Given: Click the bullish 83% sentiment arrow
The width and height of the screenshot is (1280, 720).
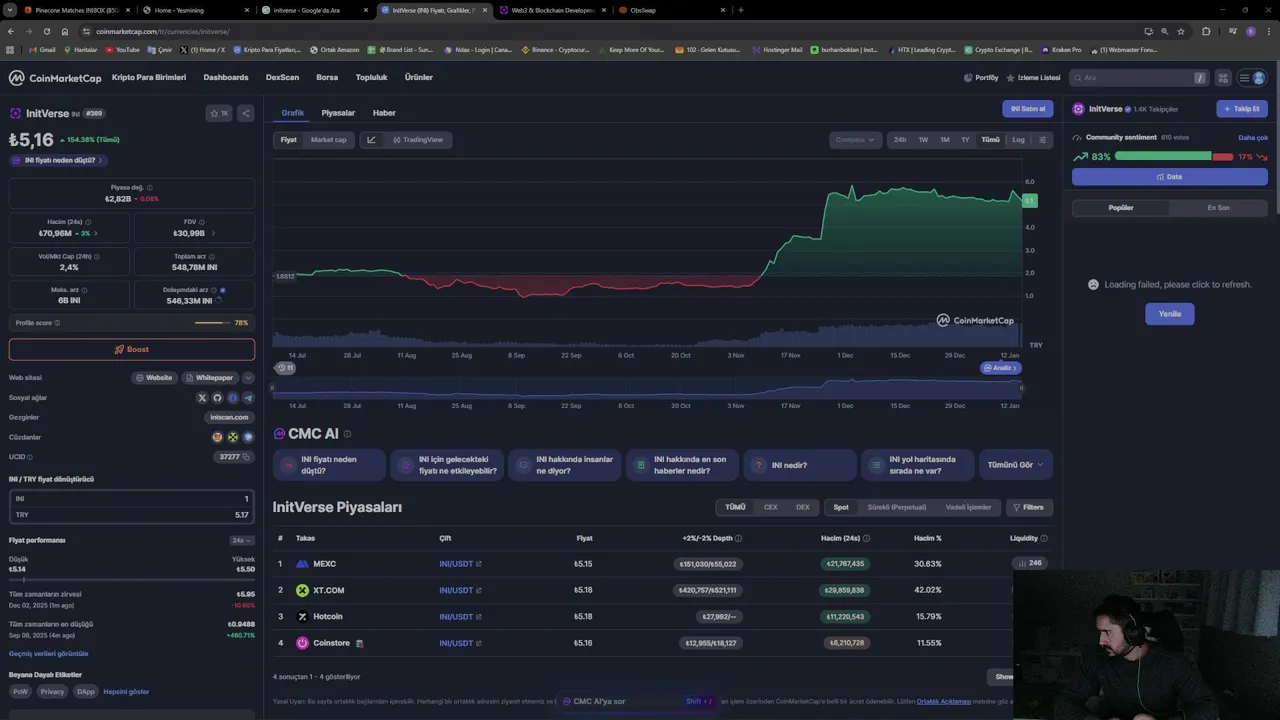Looking at the screenshot, I should coord(1080,157).
